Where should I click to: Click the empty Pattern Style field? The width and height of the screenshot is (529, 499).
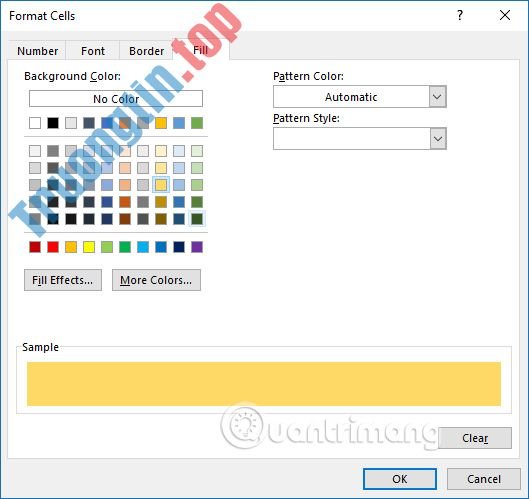[x=352, y=139]
